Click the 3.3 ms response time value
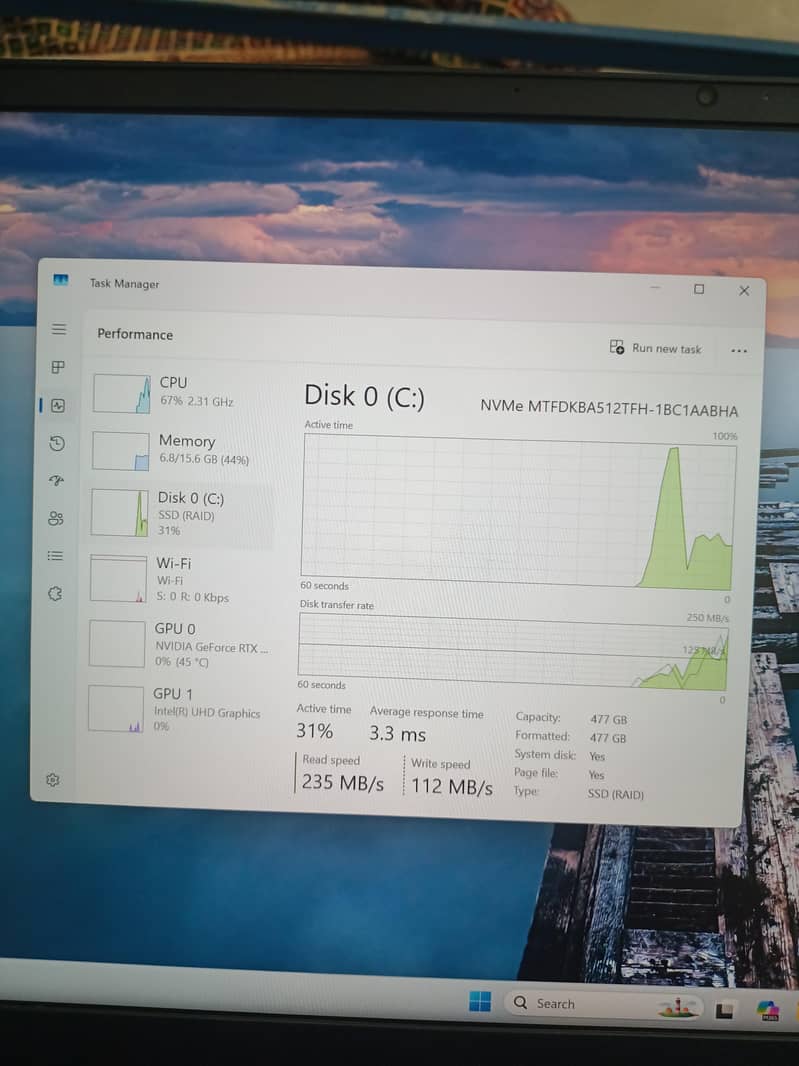The image size is (799, 1066). [397, 734]
